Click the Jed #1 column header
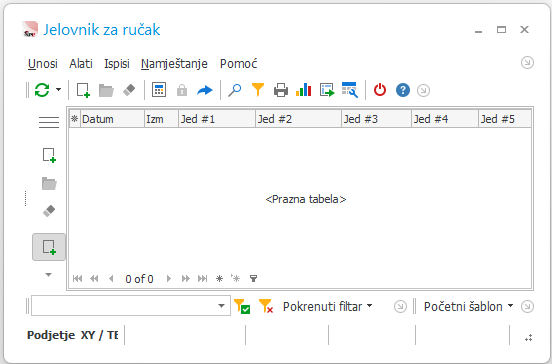This screenshot has width=552, height=364. [x=217, y=119]
